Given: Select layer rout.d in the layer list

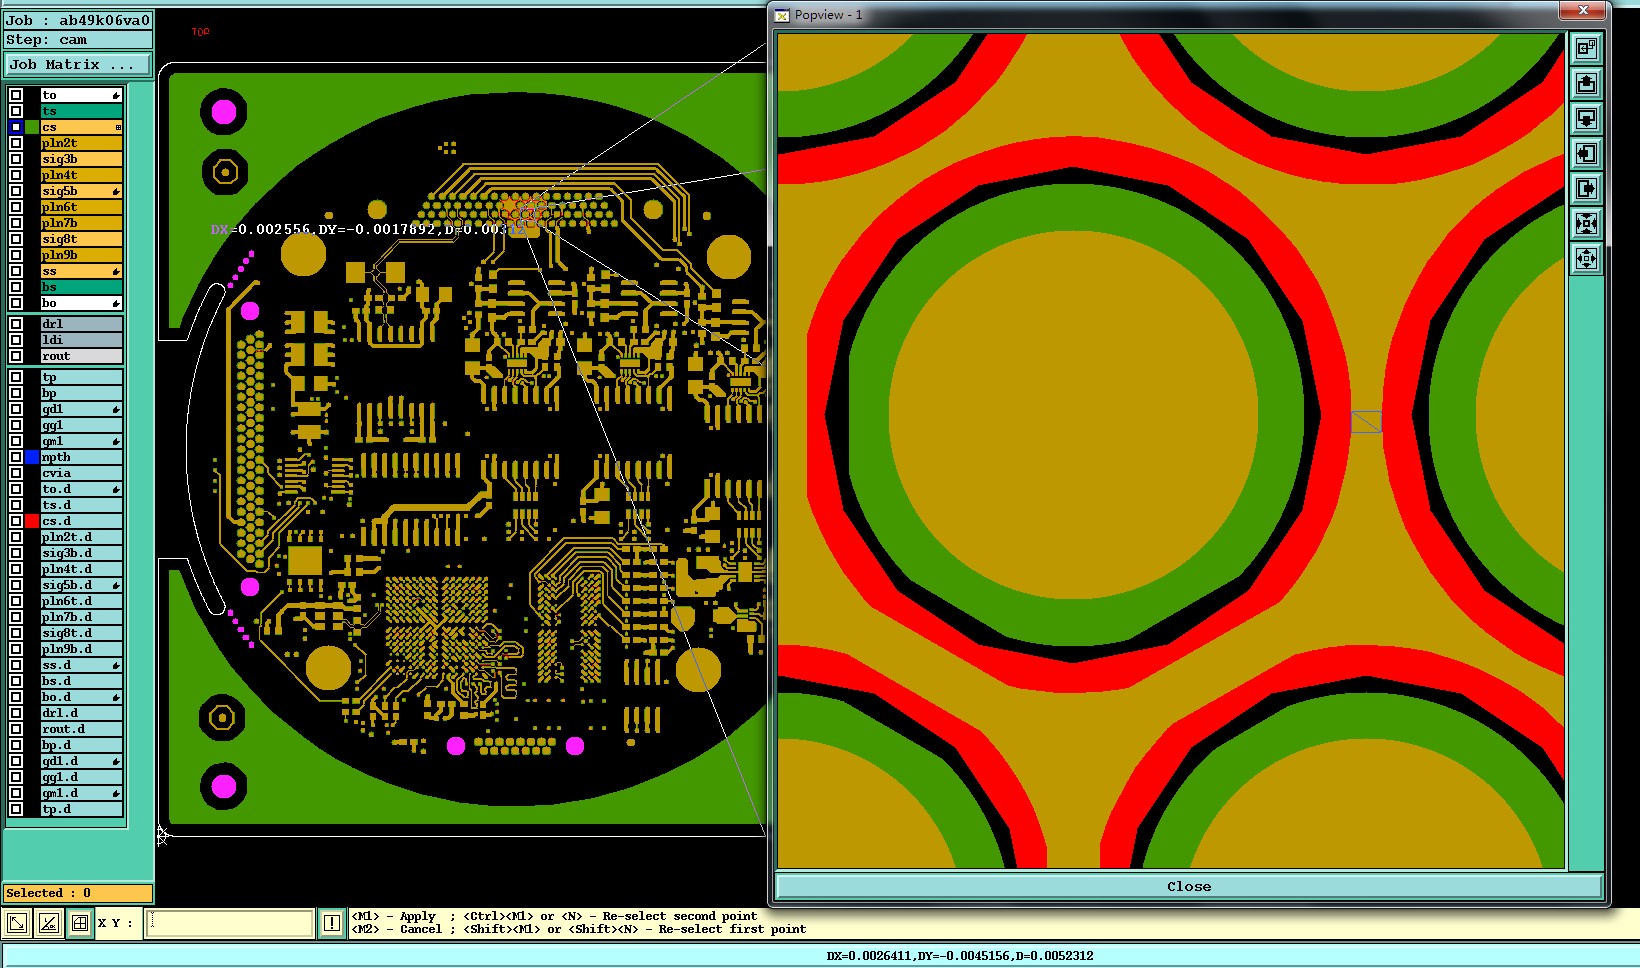Looking at the screenshot, I should (81, 729).
